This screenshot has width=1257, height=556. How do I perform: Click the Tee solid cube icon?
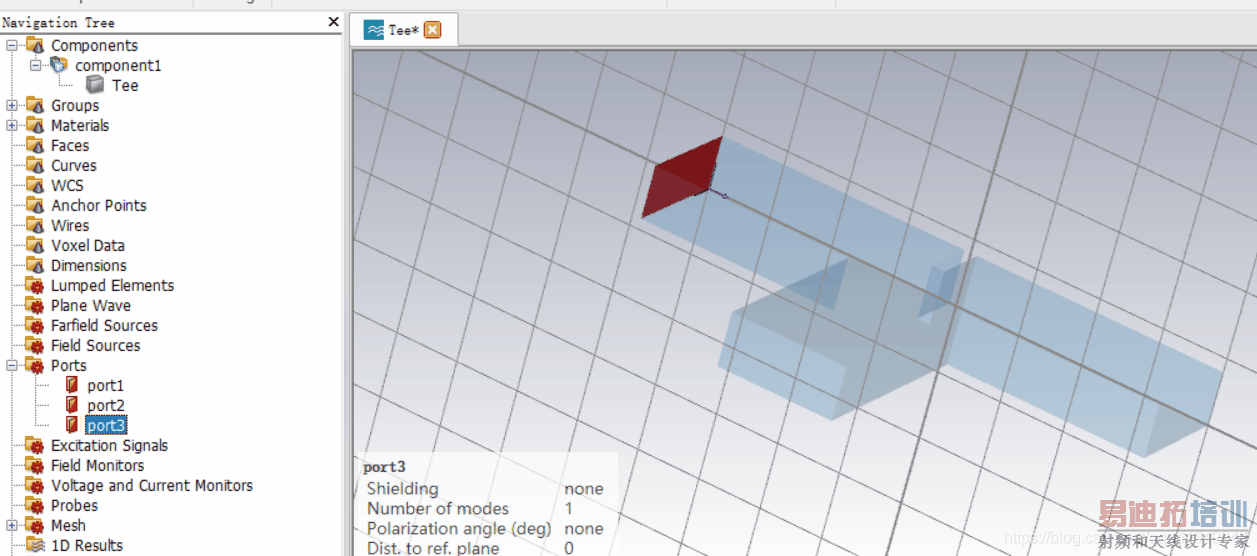[x=95, y=85]
